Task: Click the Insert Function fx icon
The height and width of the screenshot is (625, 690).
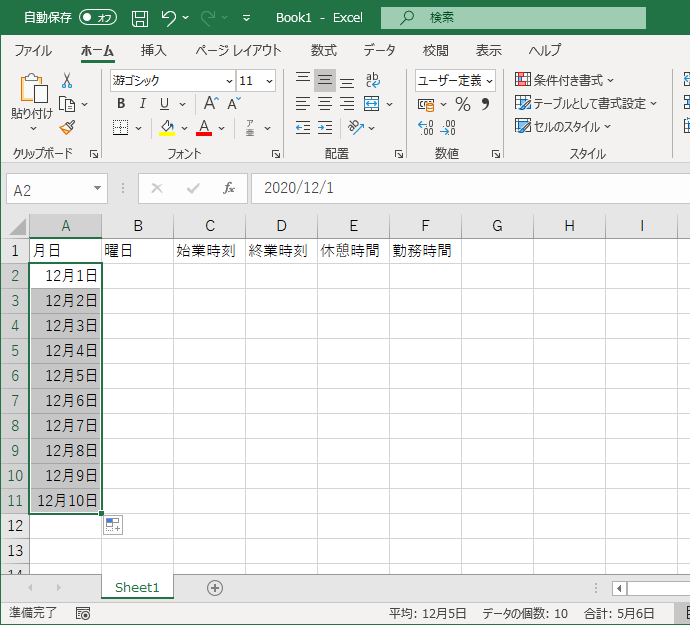Action: pos(228,188)
